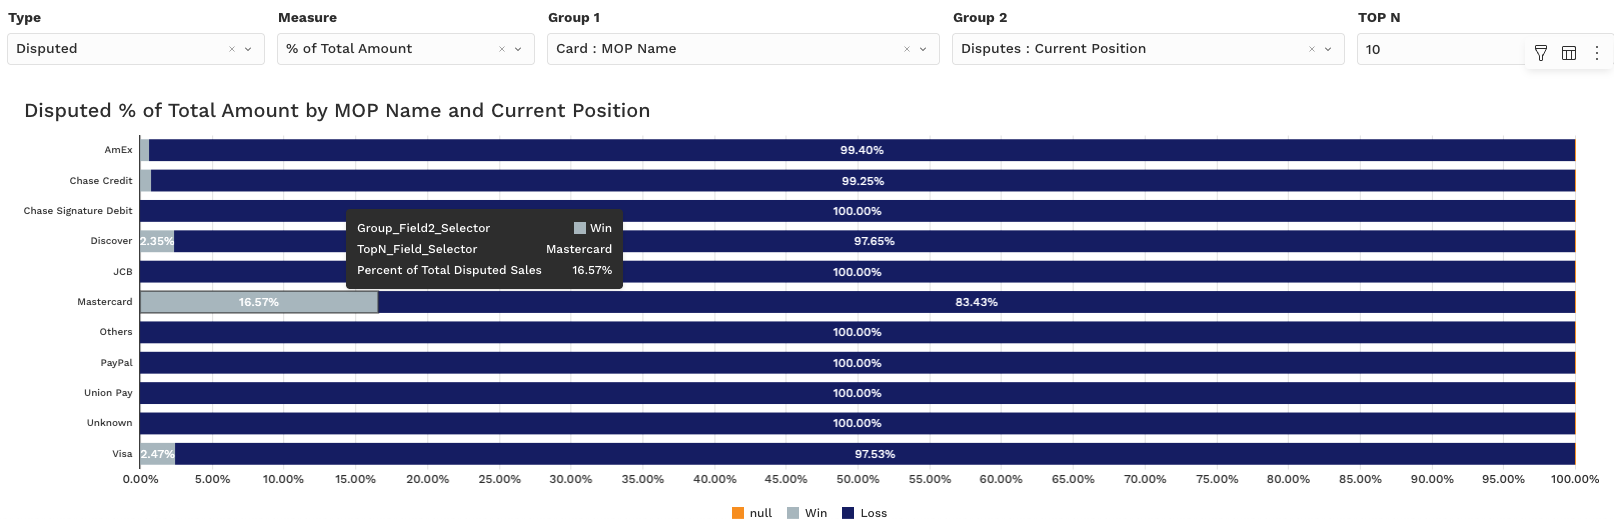Toggle the null series in legend
Viewport: 1614px width, 519px height.
pyautogui.click(x=751, y=513)
